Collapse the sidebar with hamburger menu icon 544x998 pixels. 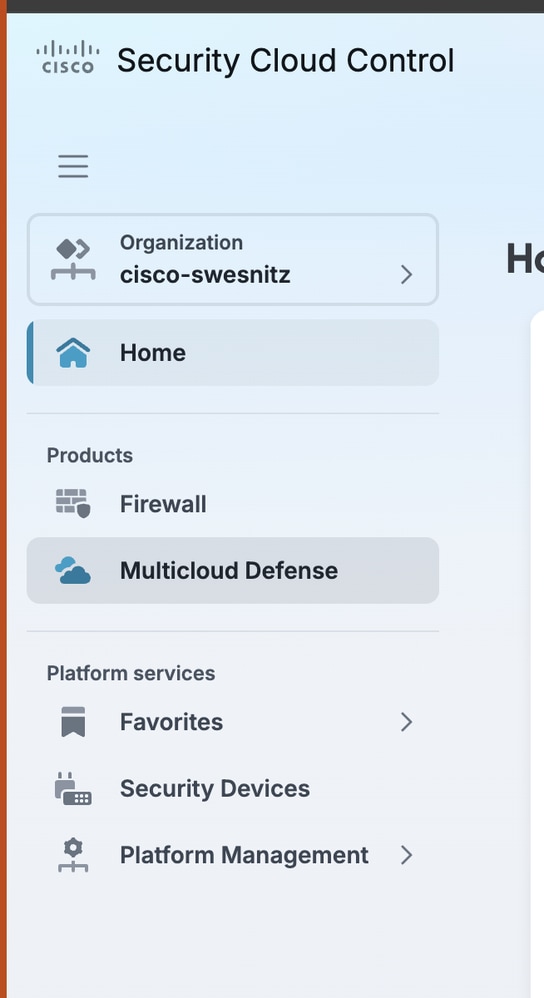coord(73,166)
